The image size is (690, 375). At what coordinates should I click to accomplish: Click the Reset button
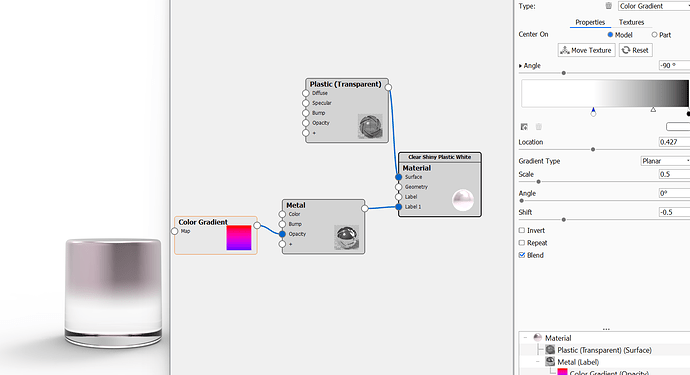click(x=635, y=50)
